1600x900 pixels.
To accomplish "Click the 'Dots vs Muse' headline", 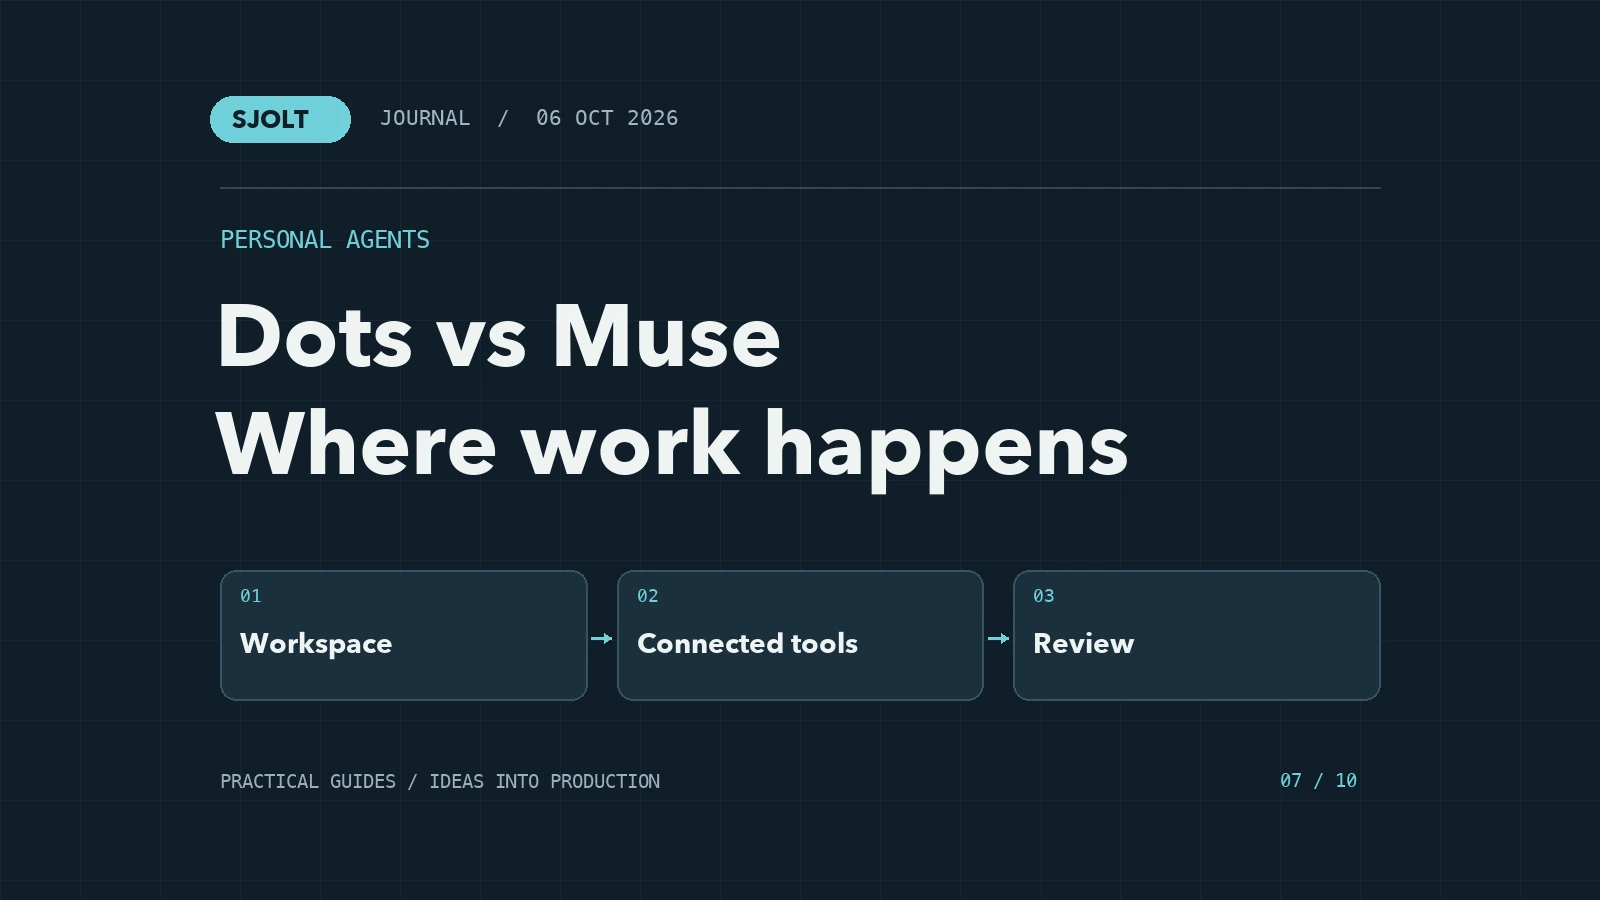I will (x=498, y=336).
